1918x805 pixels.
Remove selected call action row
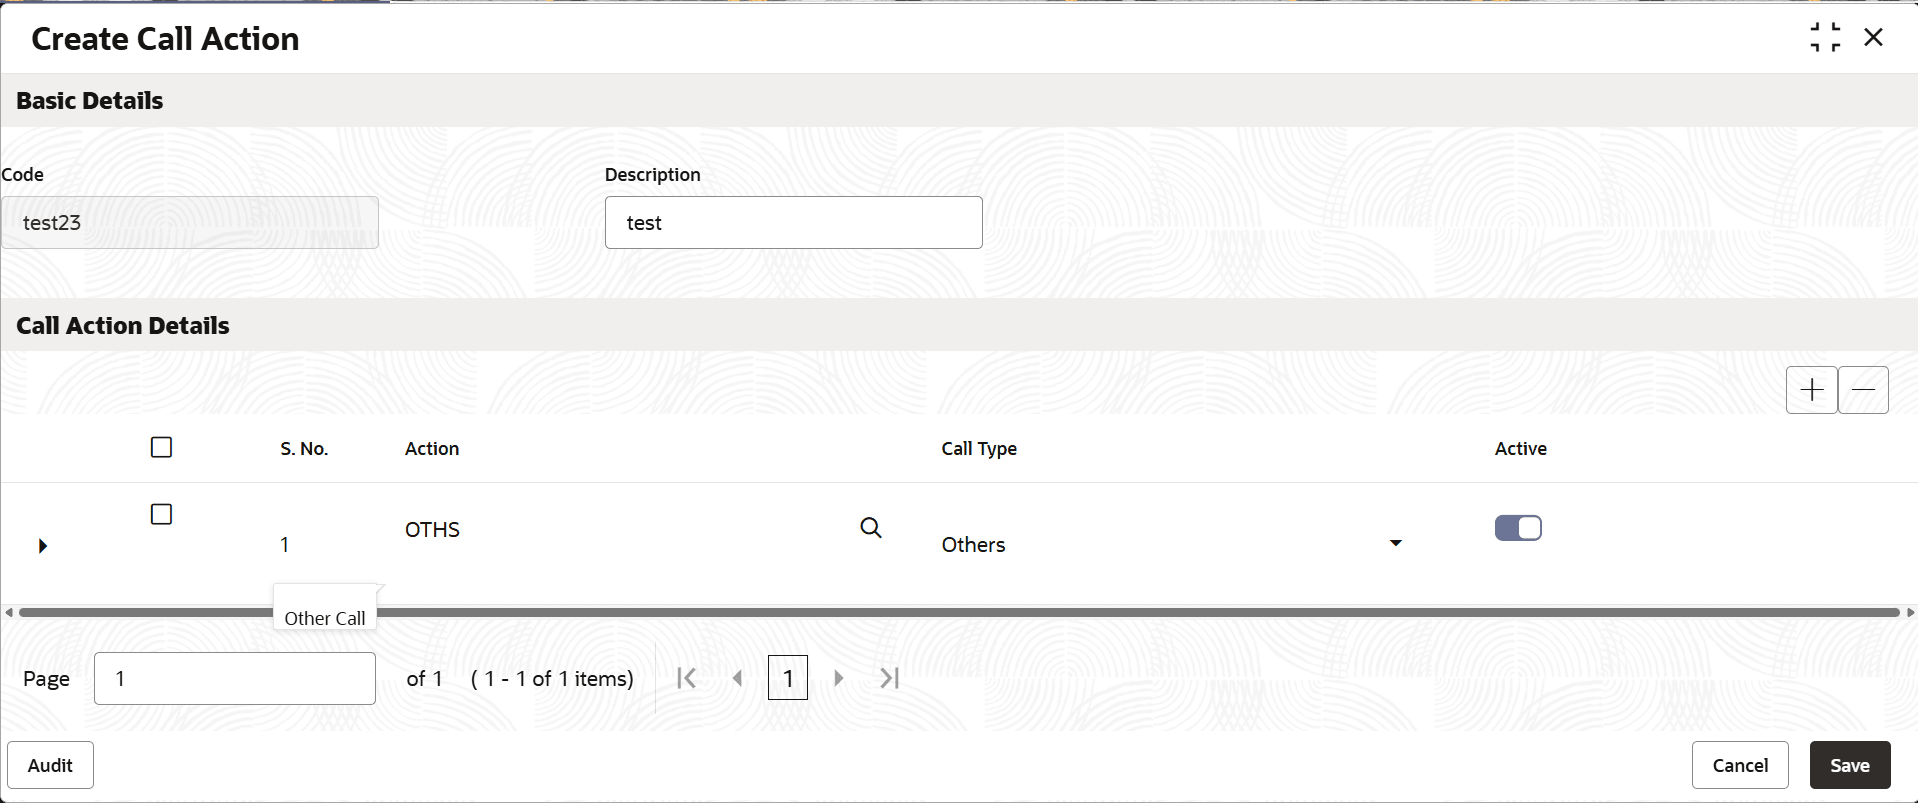click(1863, 390)
